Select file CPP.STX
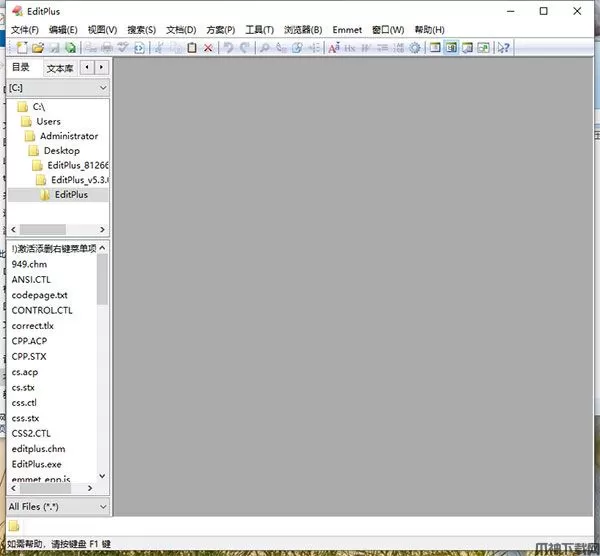600x556 pixels. pyautogui.click(x=29, y=356)
